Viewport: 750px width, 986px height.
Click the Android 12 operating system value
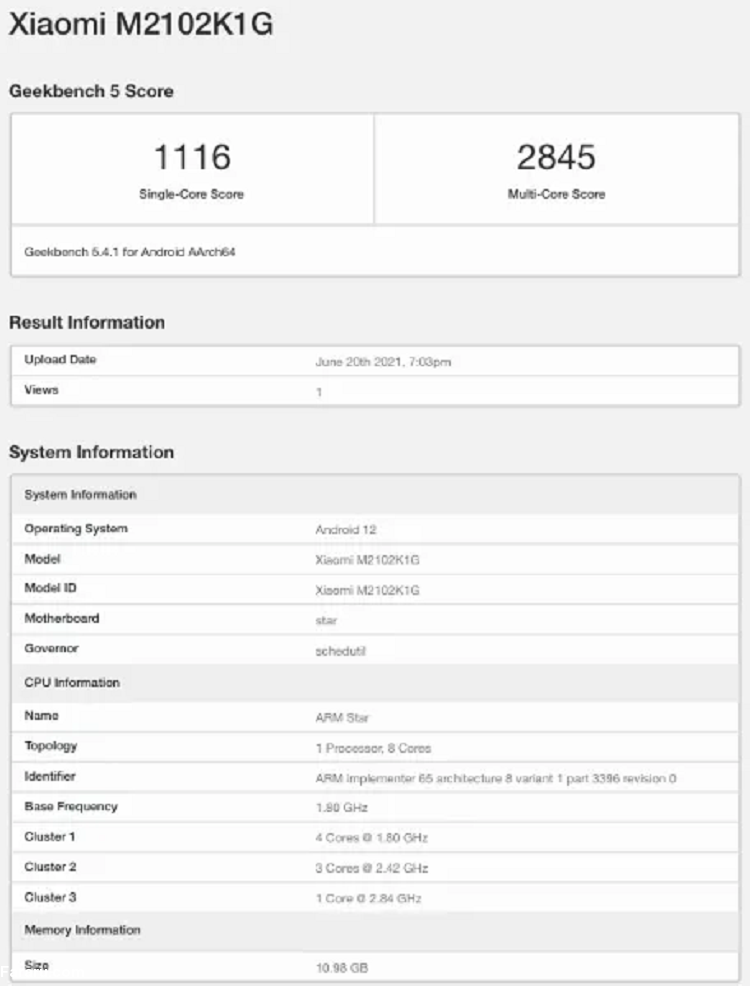click(345, 530)
